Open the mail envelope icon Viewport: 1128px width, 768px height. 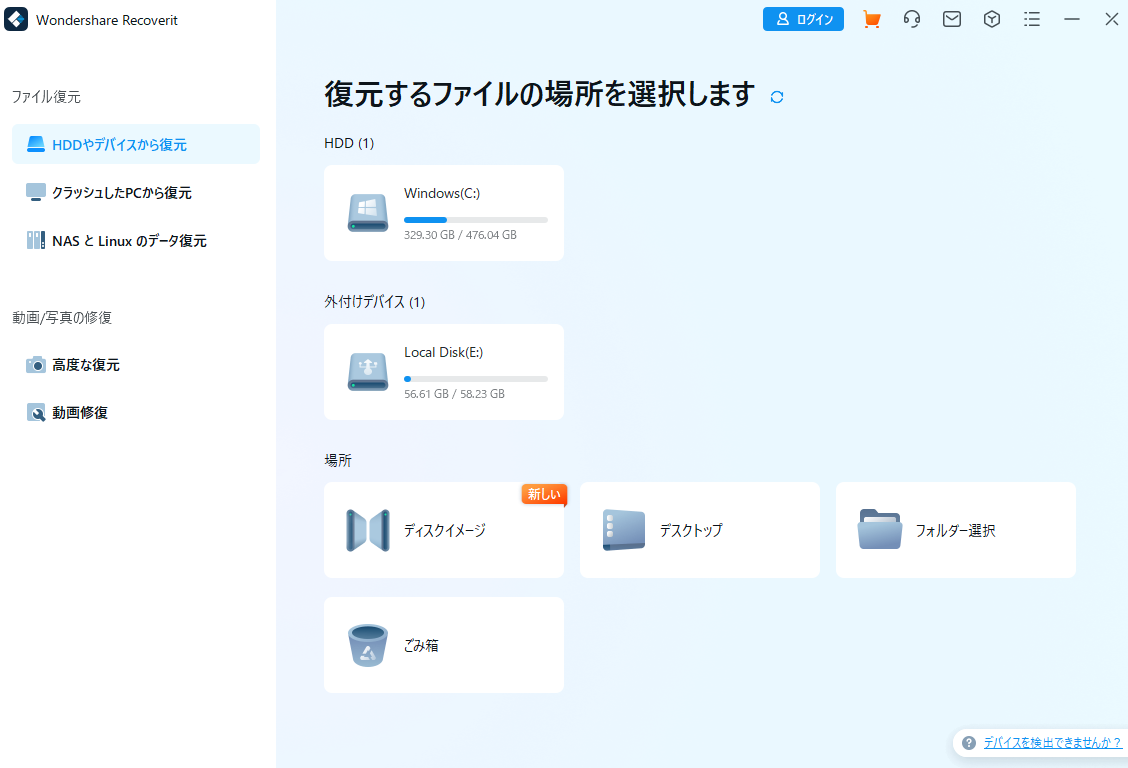tap(952, 19)
